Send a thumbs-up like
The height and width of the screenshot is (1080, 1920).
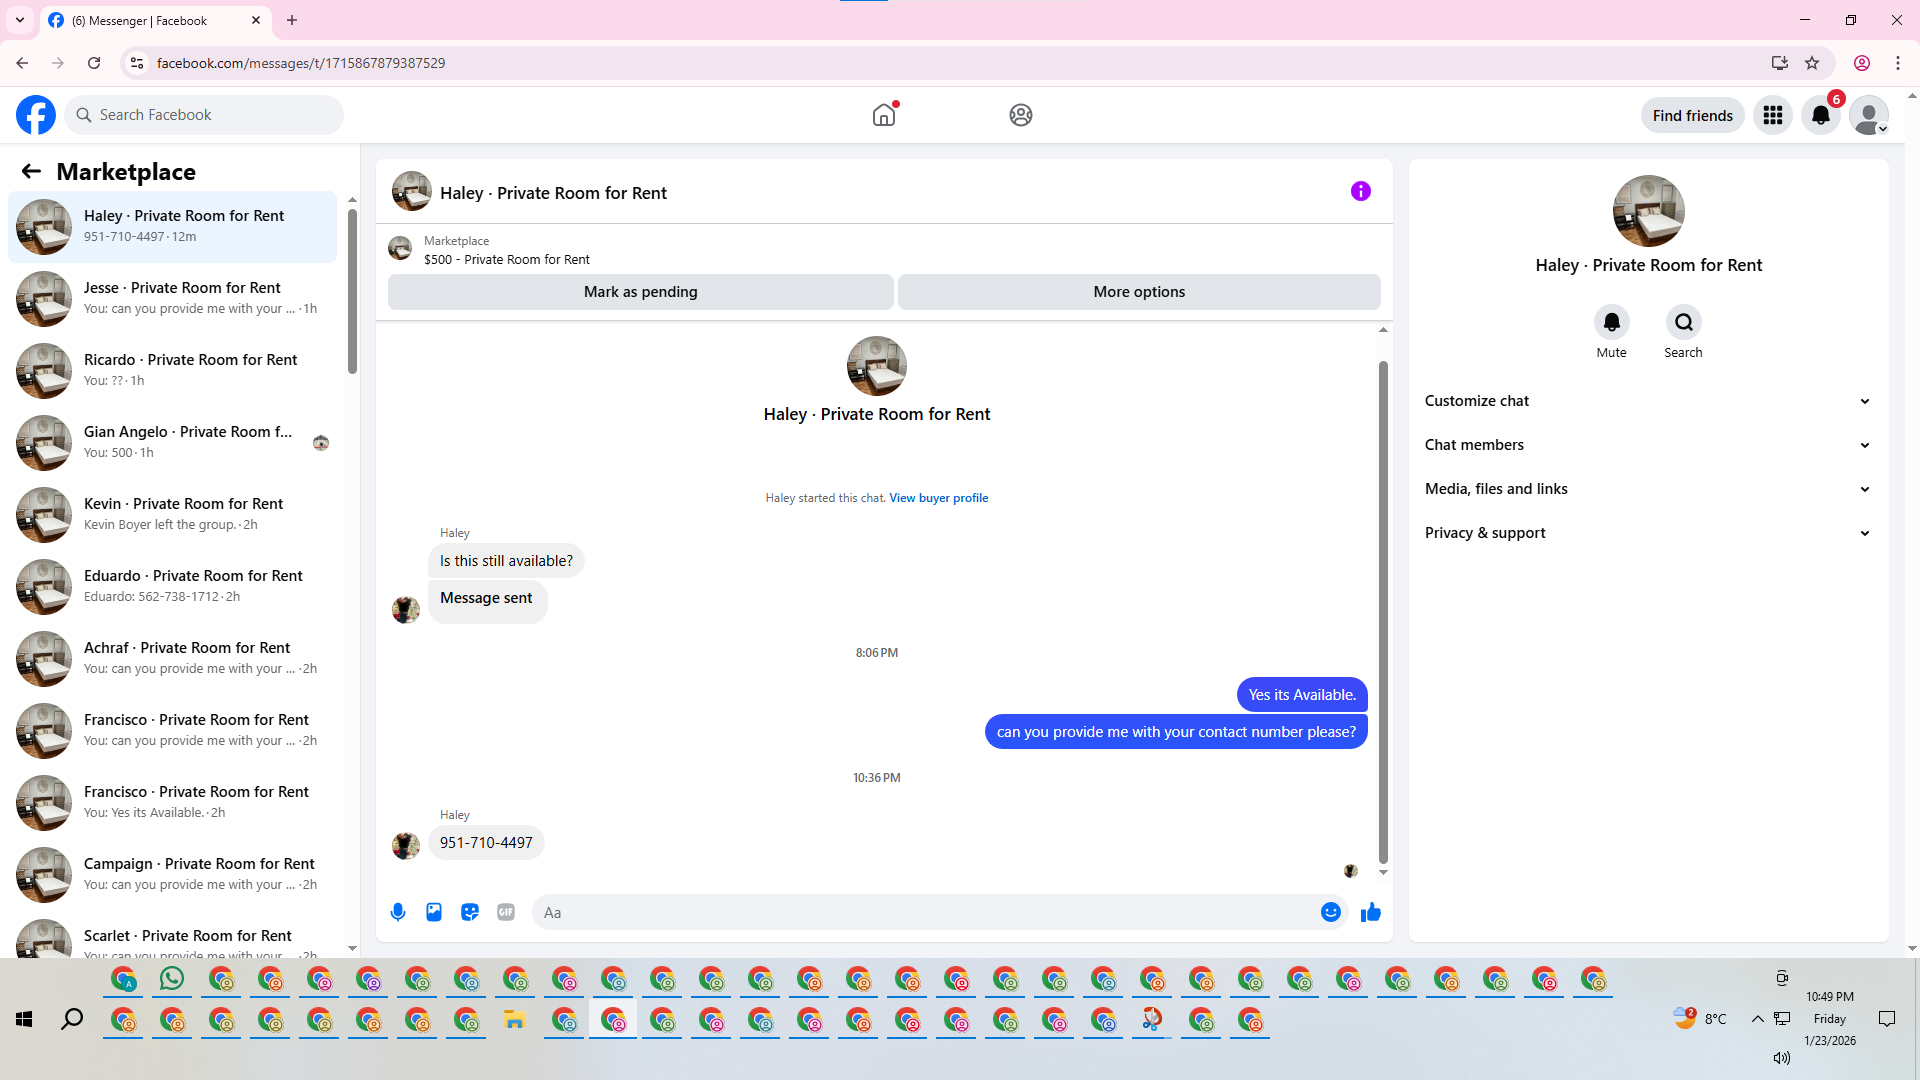pyautogui.click(x=1371, y=912)
